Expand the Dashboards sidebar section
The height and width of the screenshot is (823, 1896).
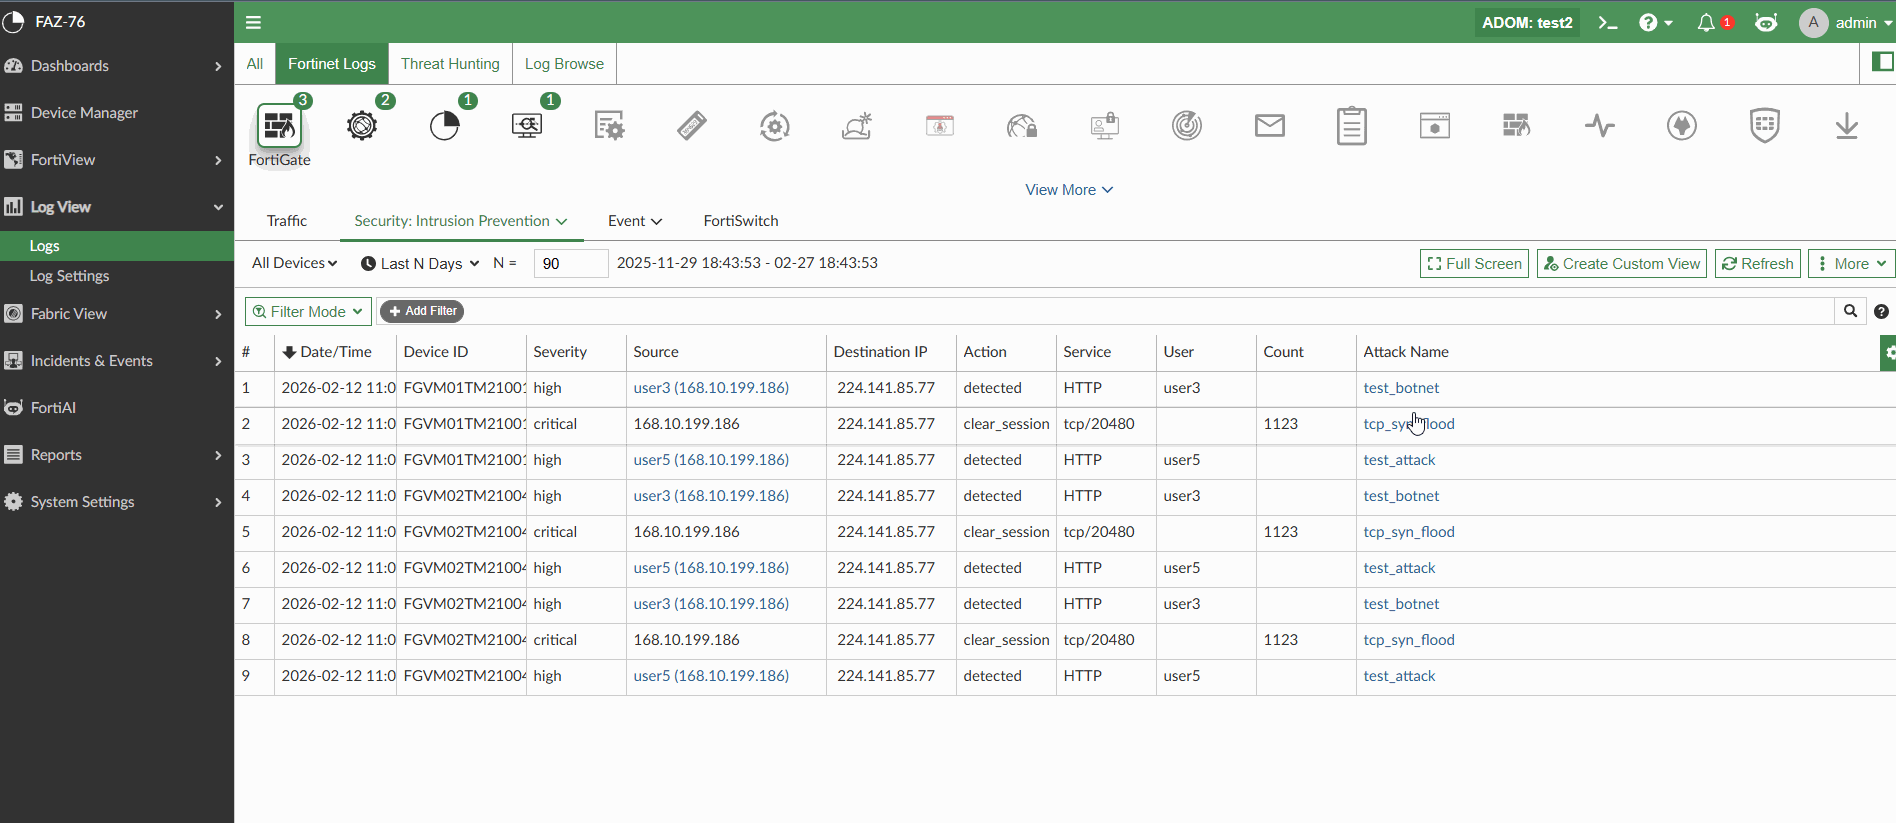117,66
